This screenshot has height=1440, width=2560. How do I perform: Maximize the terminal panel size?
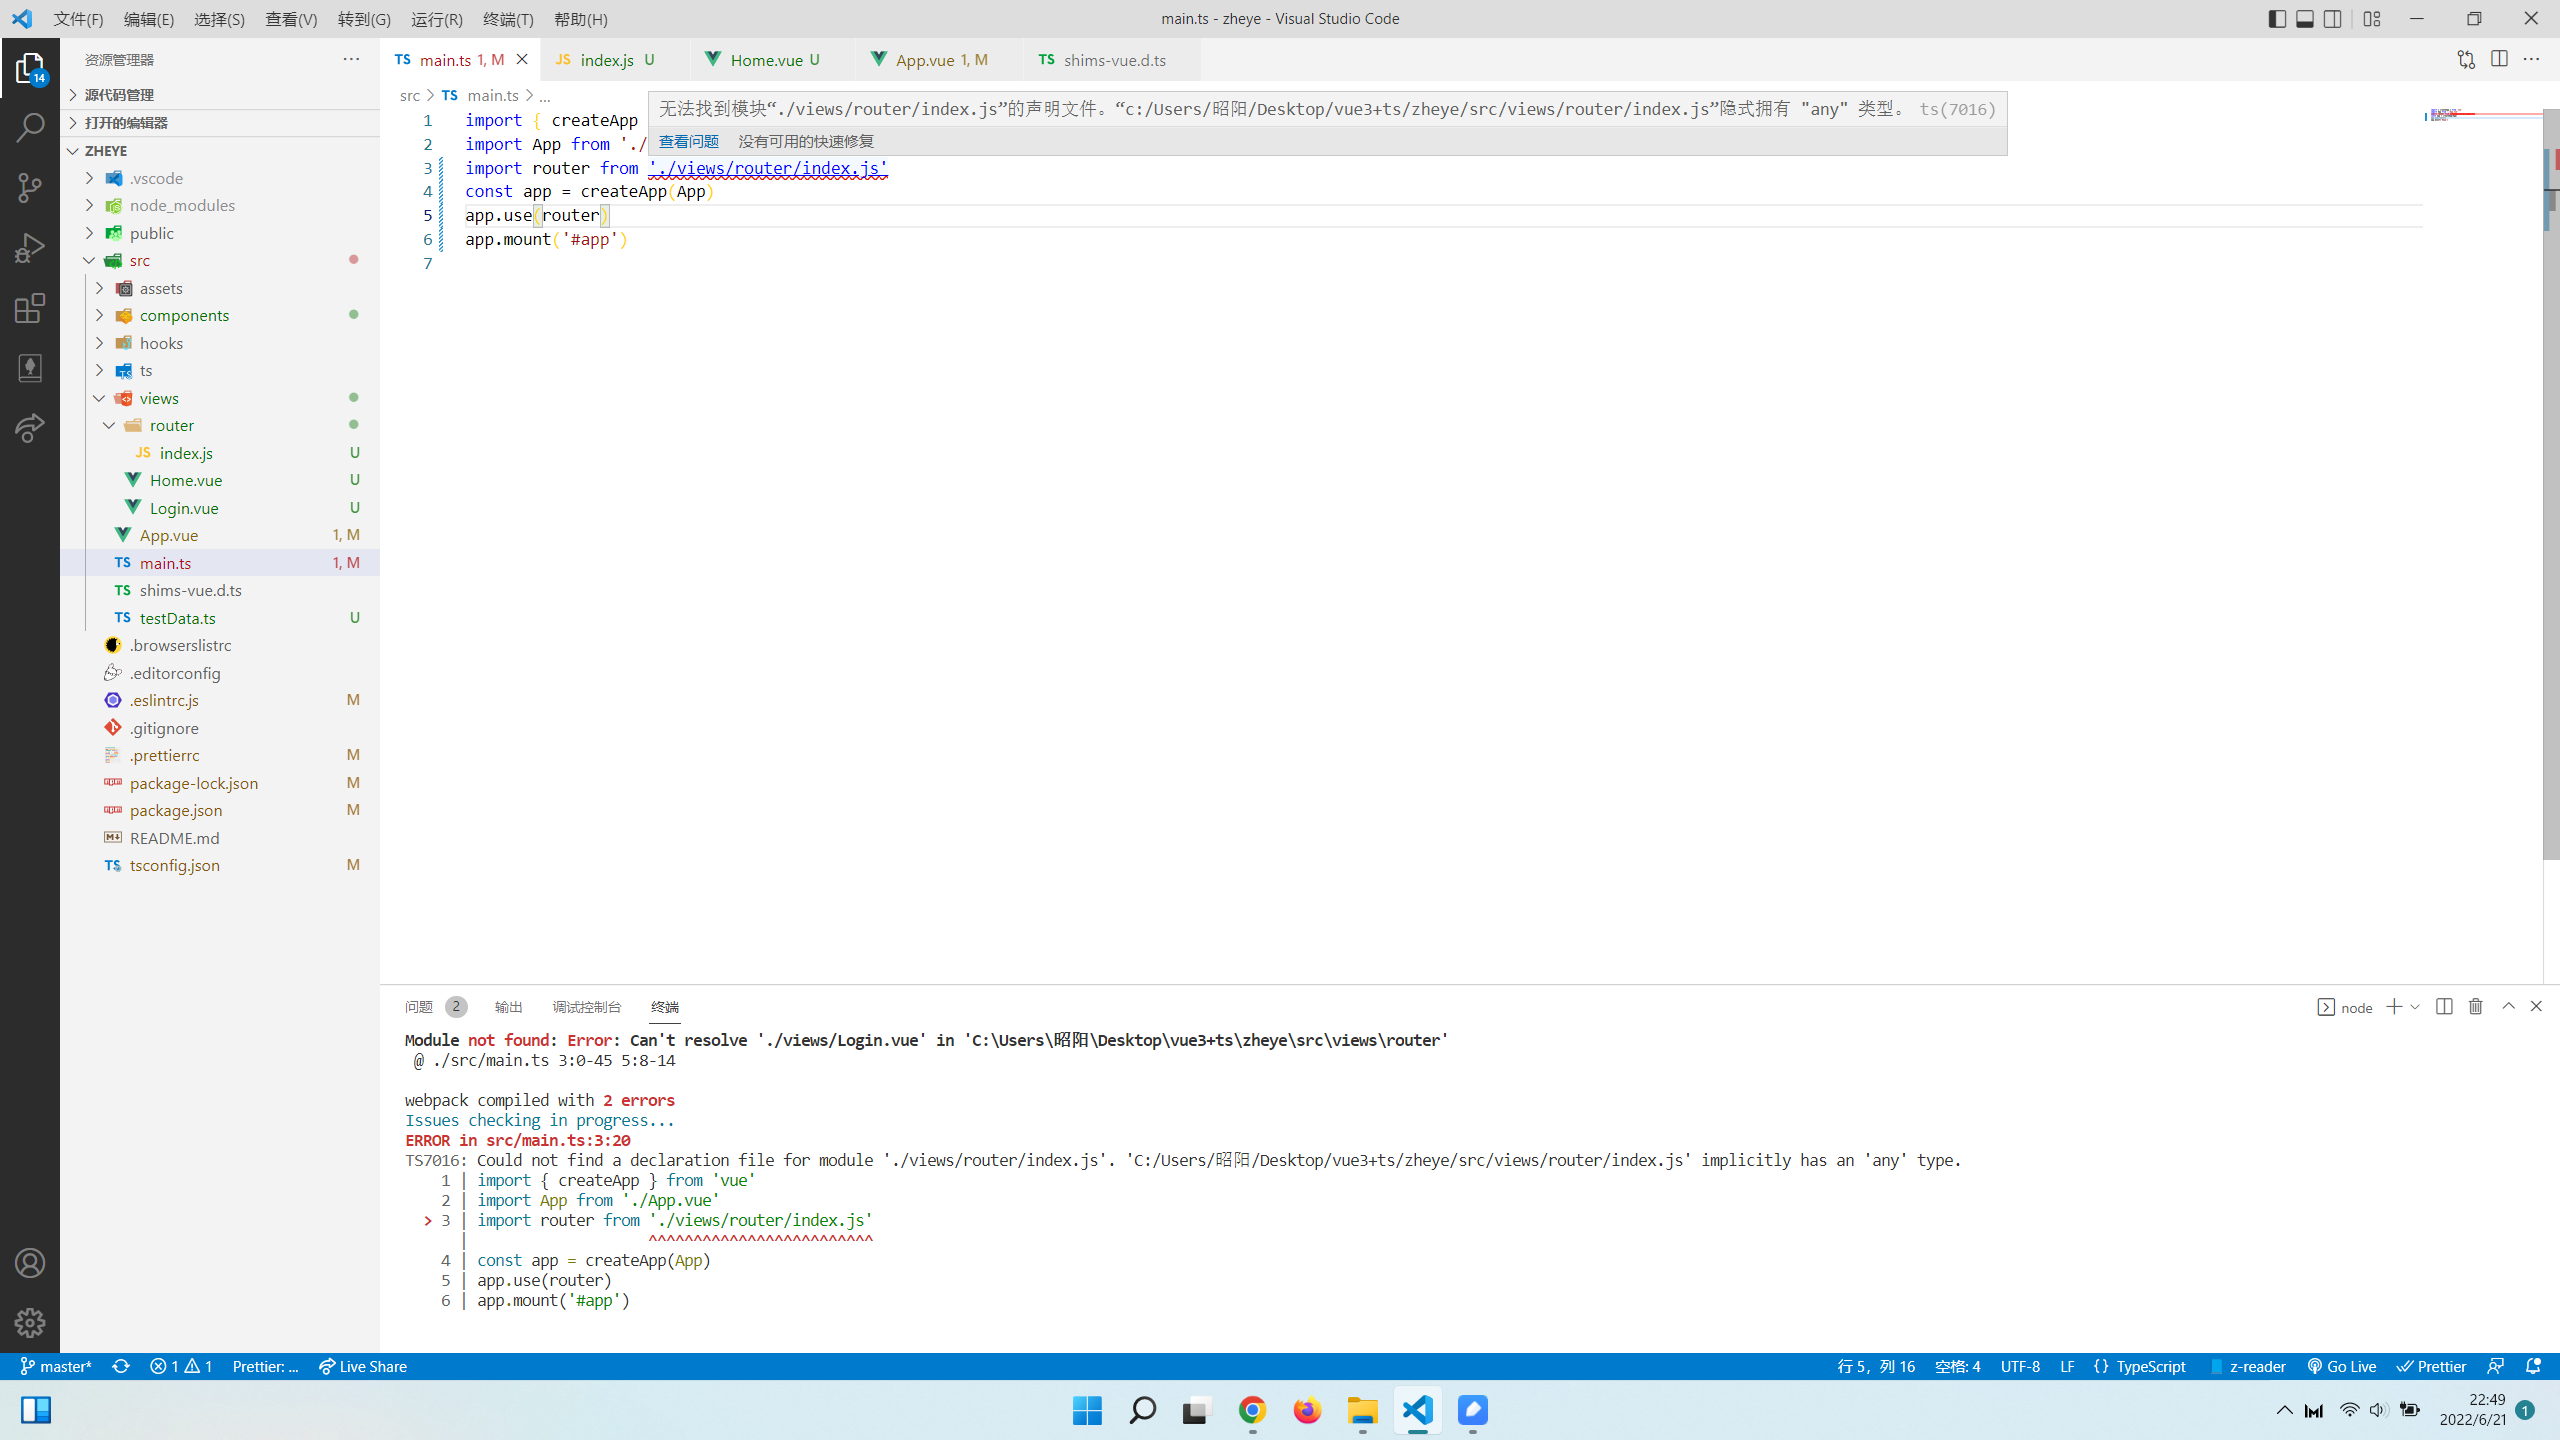pyautogui.click(x=2508, y=1006)
